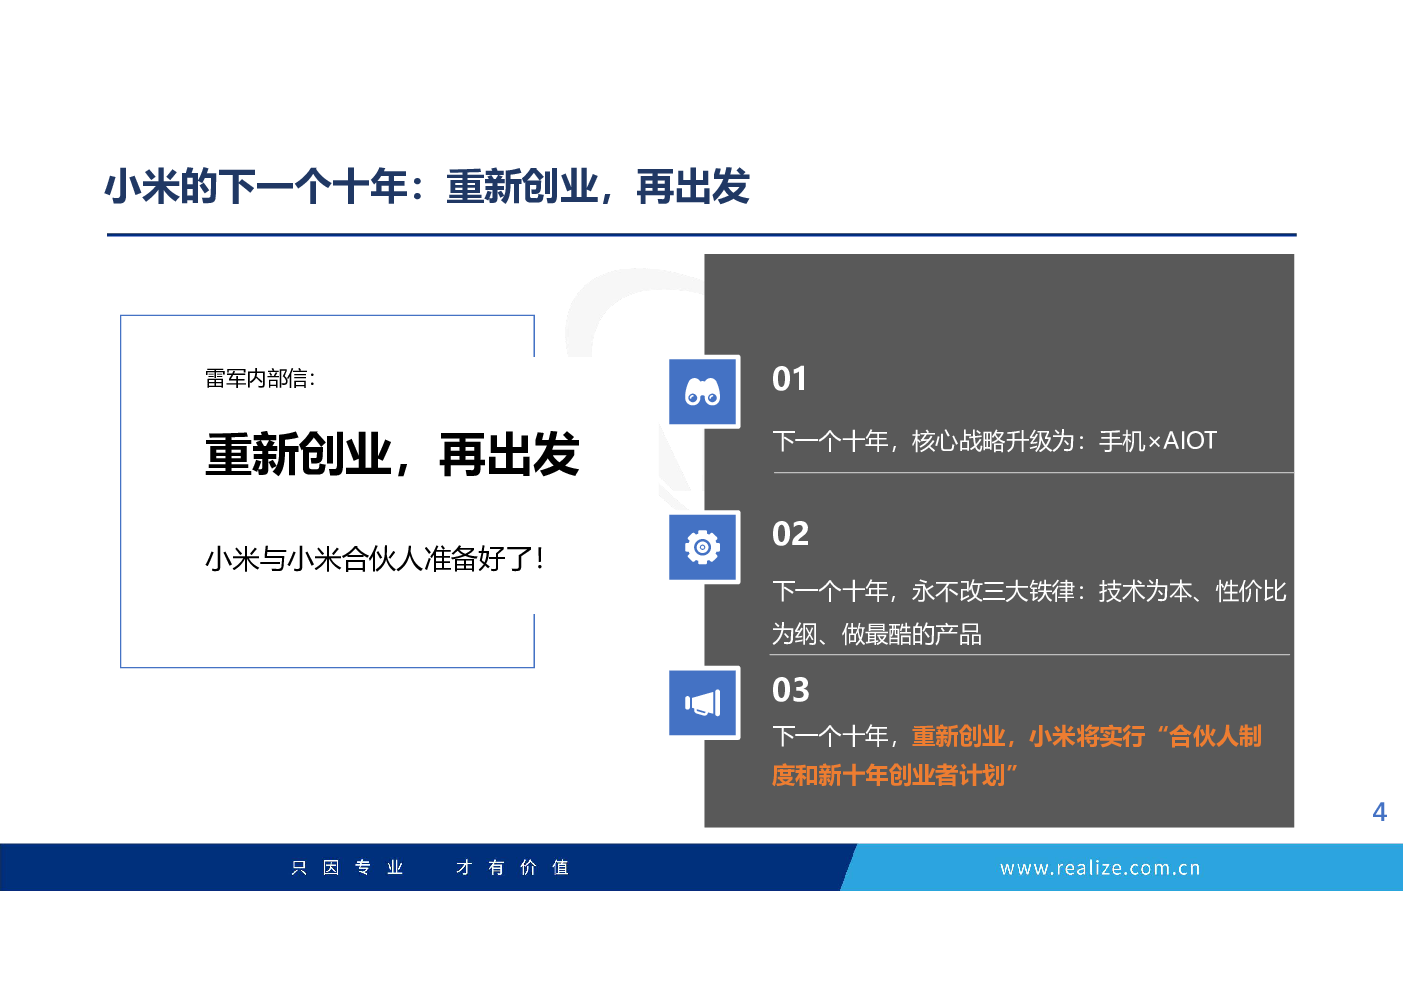Select the 手机×AIOT strategy text line
1403x992 pixels.
pos(994,441)
